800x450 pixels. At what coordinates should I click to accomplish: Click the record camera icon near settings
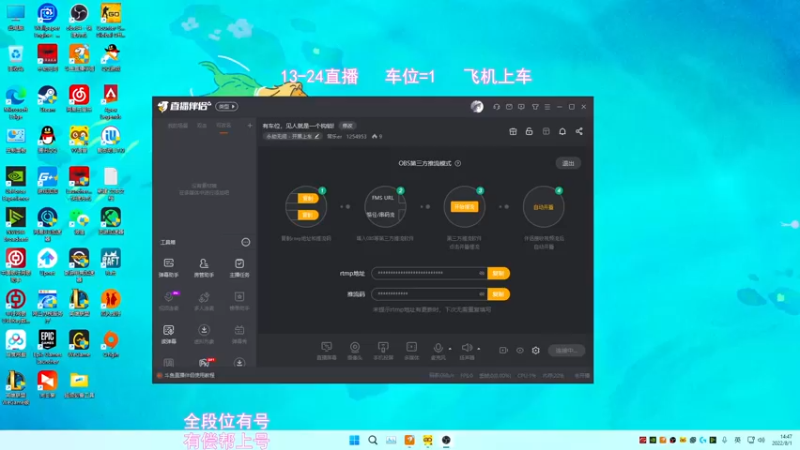click(x=503, y=351)
